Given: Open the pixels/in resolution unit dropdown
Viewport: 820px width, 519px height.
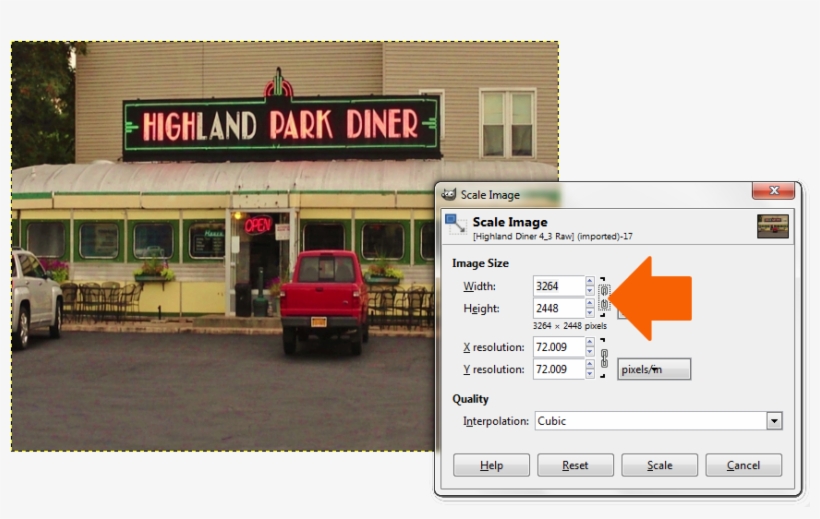Looking at the screenshot, I should pyautogui.click(x=654, y=369).
